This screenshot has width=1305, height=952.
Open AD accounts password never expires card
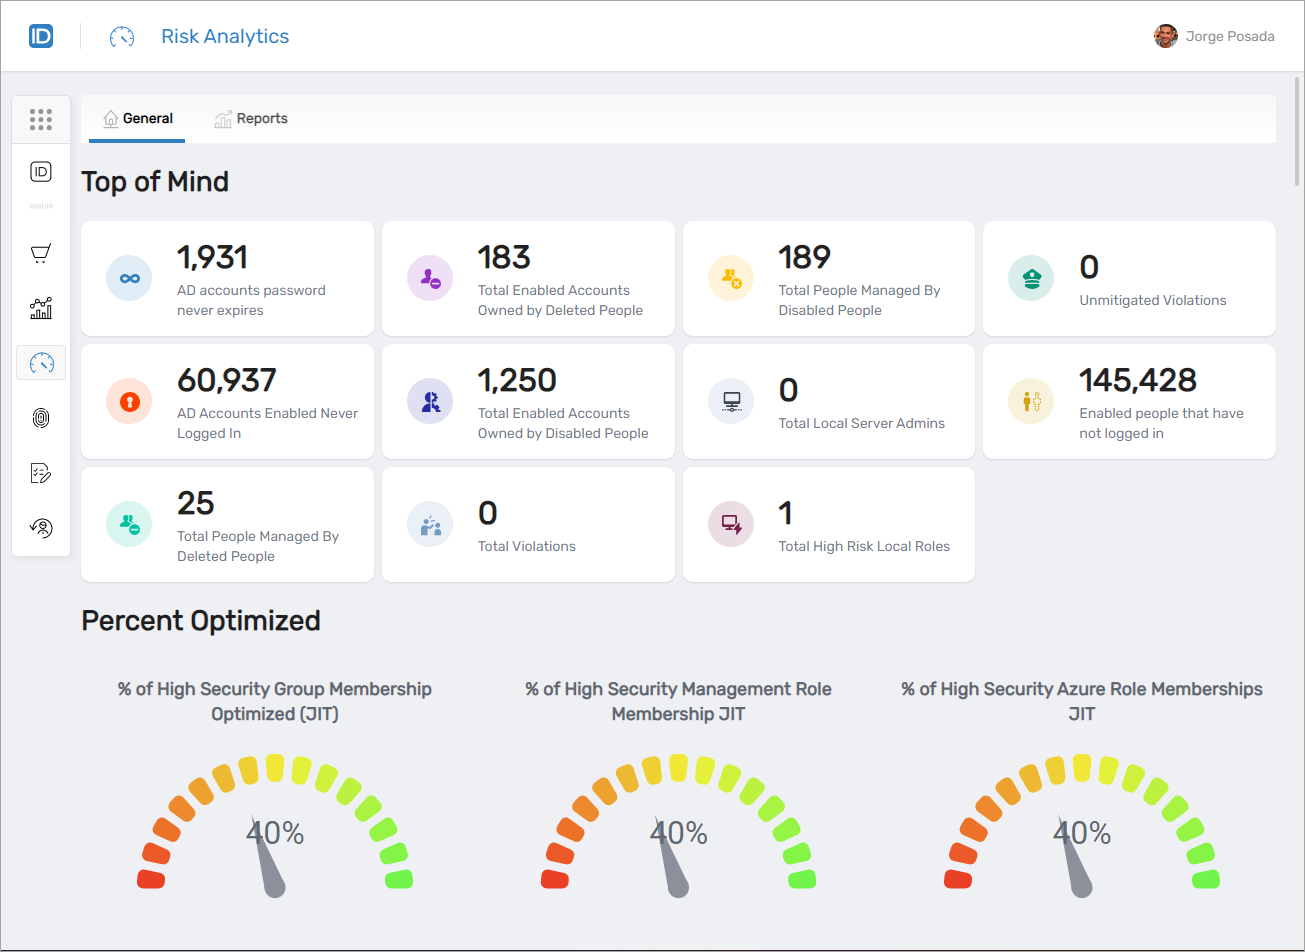[x=227, y=279]
